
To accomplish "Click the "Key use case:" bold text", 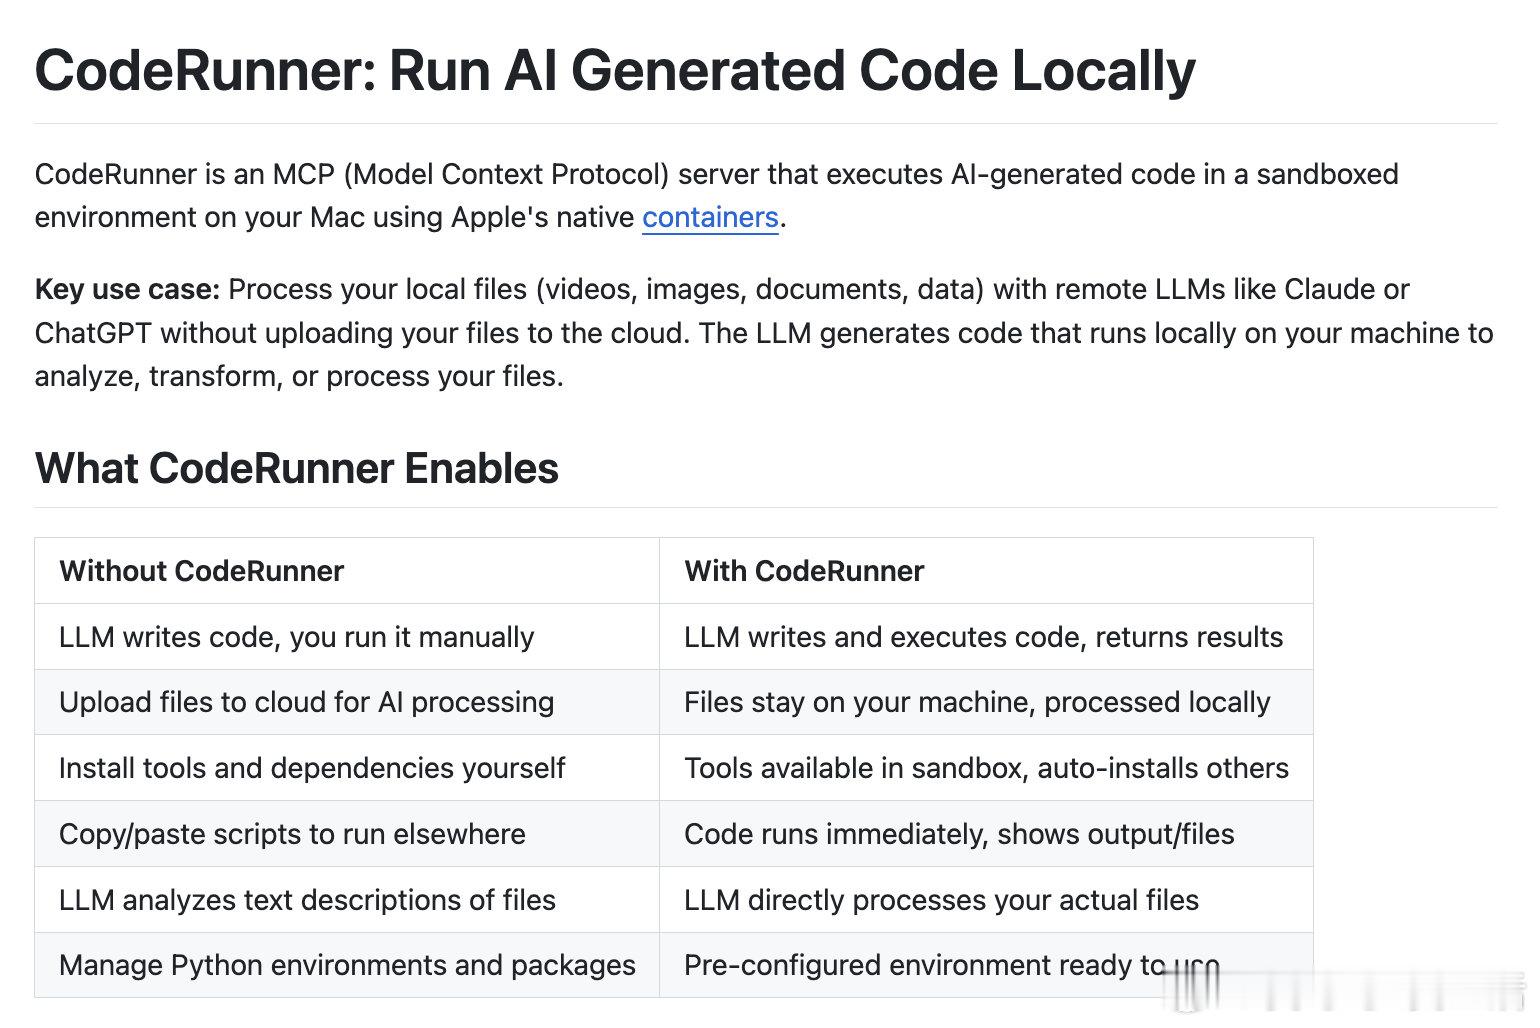I will pyautogui.click(x=127, y=289).
